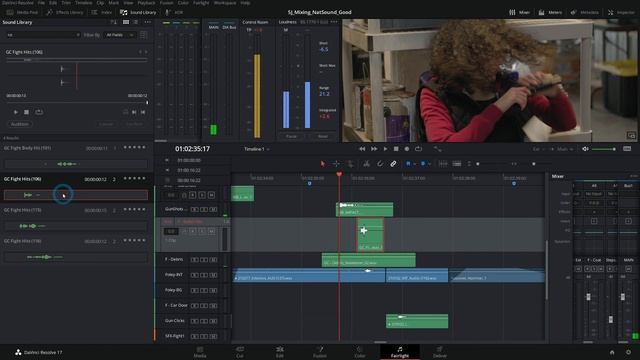
Task: Click the Sound Library sort icon
Action: [x=113, y=22]
